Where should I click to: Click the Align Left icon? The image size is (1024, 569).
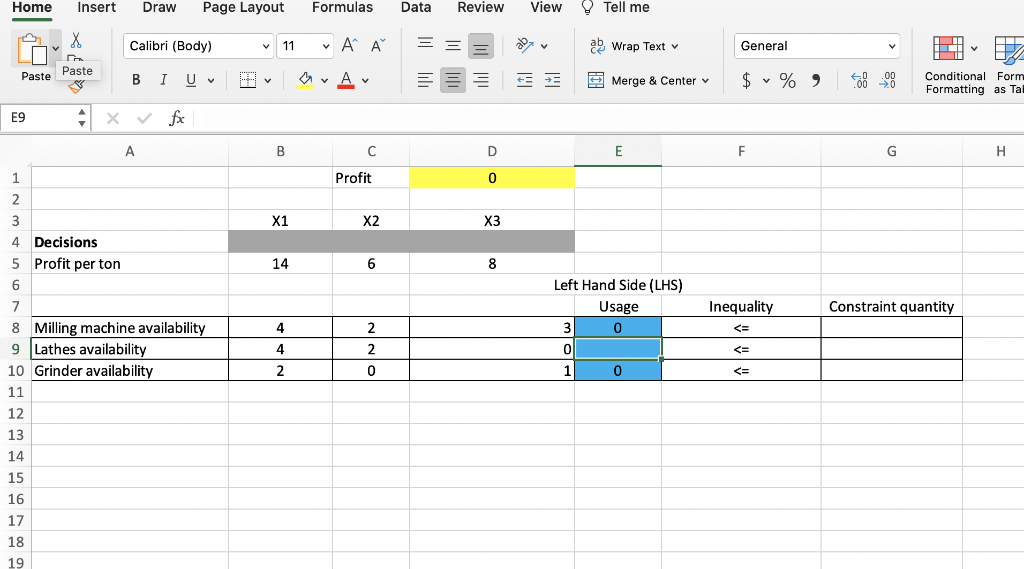coord(425,80)
